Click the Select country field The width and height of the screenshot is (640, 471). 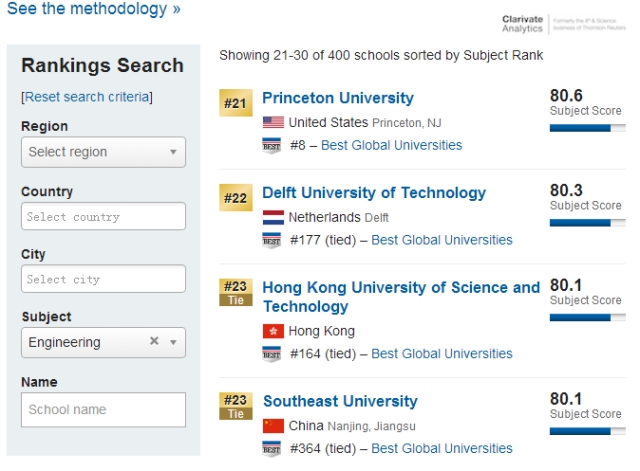coord(103,217)
